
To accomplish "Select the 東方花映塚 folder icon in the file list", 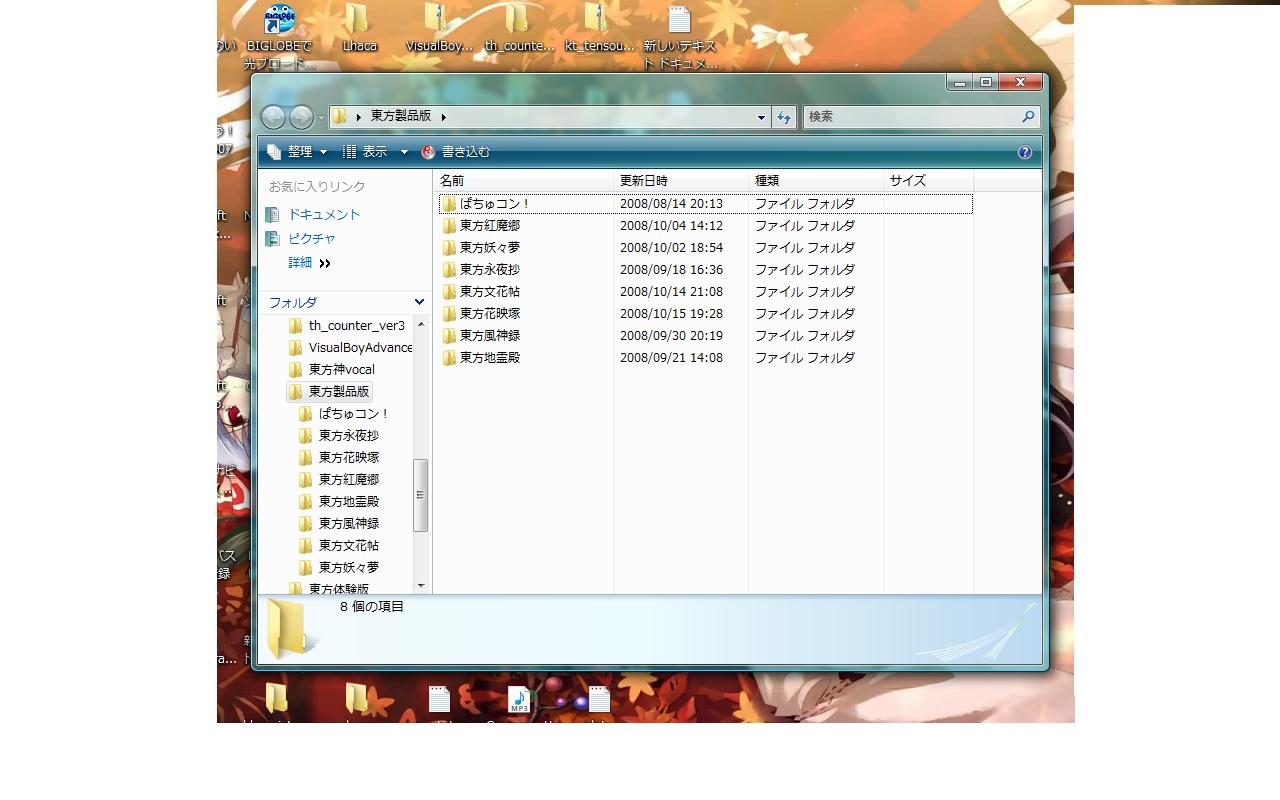I will coord(449,314).
